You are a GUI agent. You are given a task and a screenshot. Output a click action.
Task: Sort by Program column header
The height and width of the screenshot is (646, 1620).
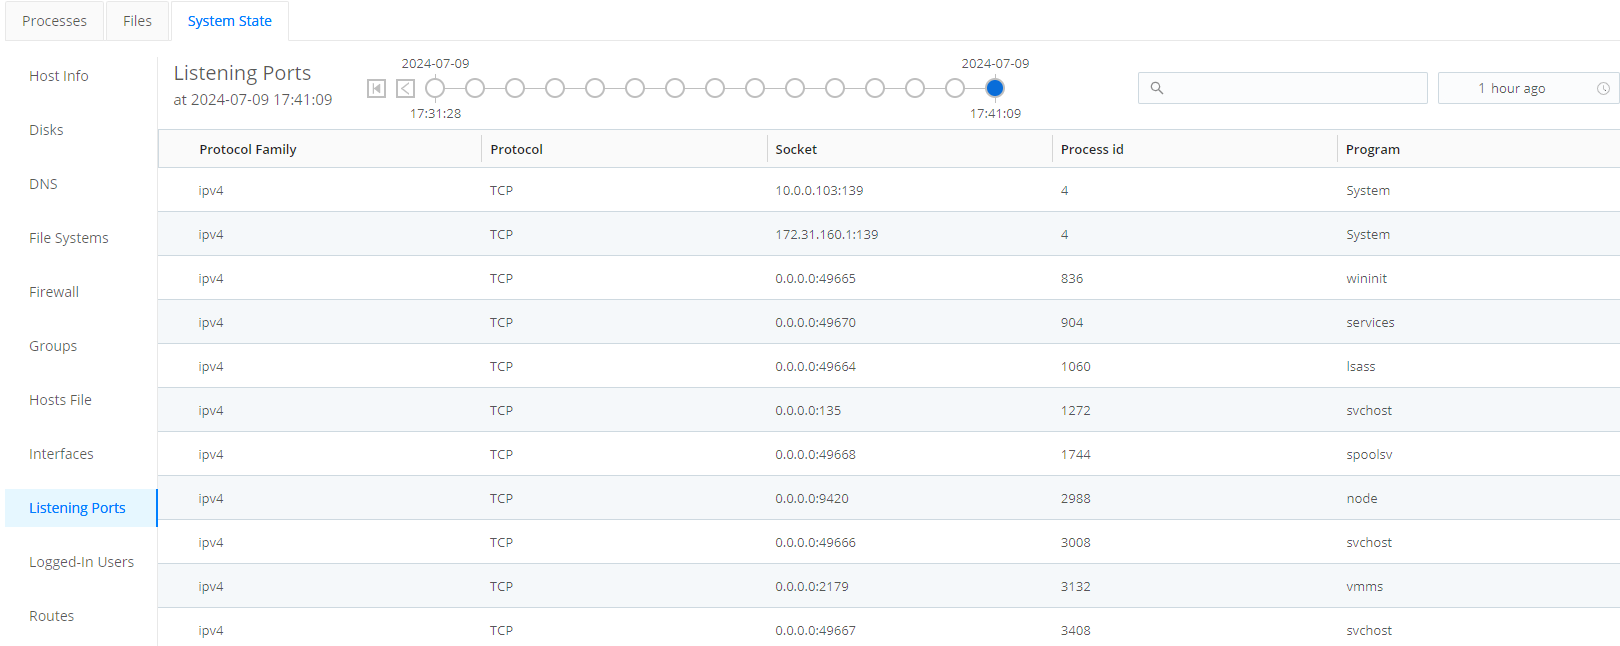point(1373,149)
